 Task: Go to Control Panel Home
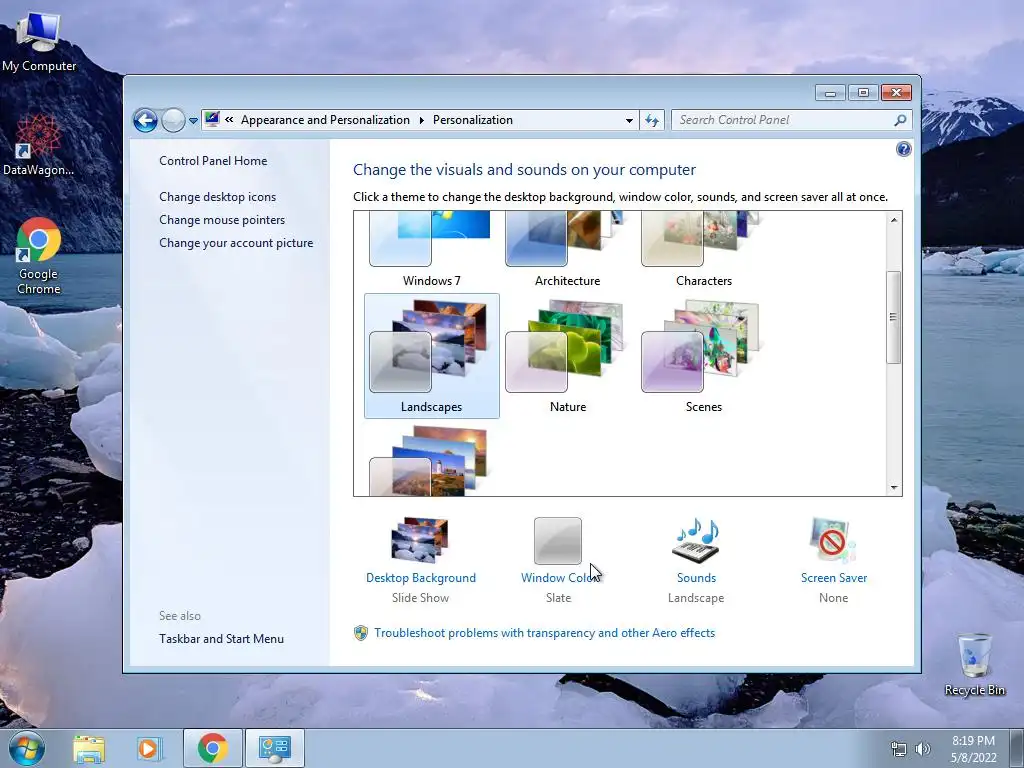(213, 161)
